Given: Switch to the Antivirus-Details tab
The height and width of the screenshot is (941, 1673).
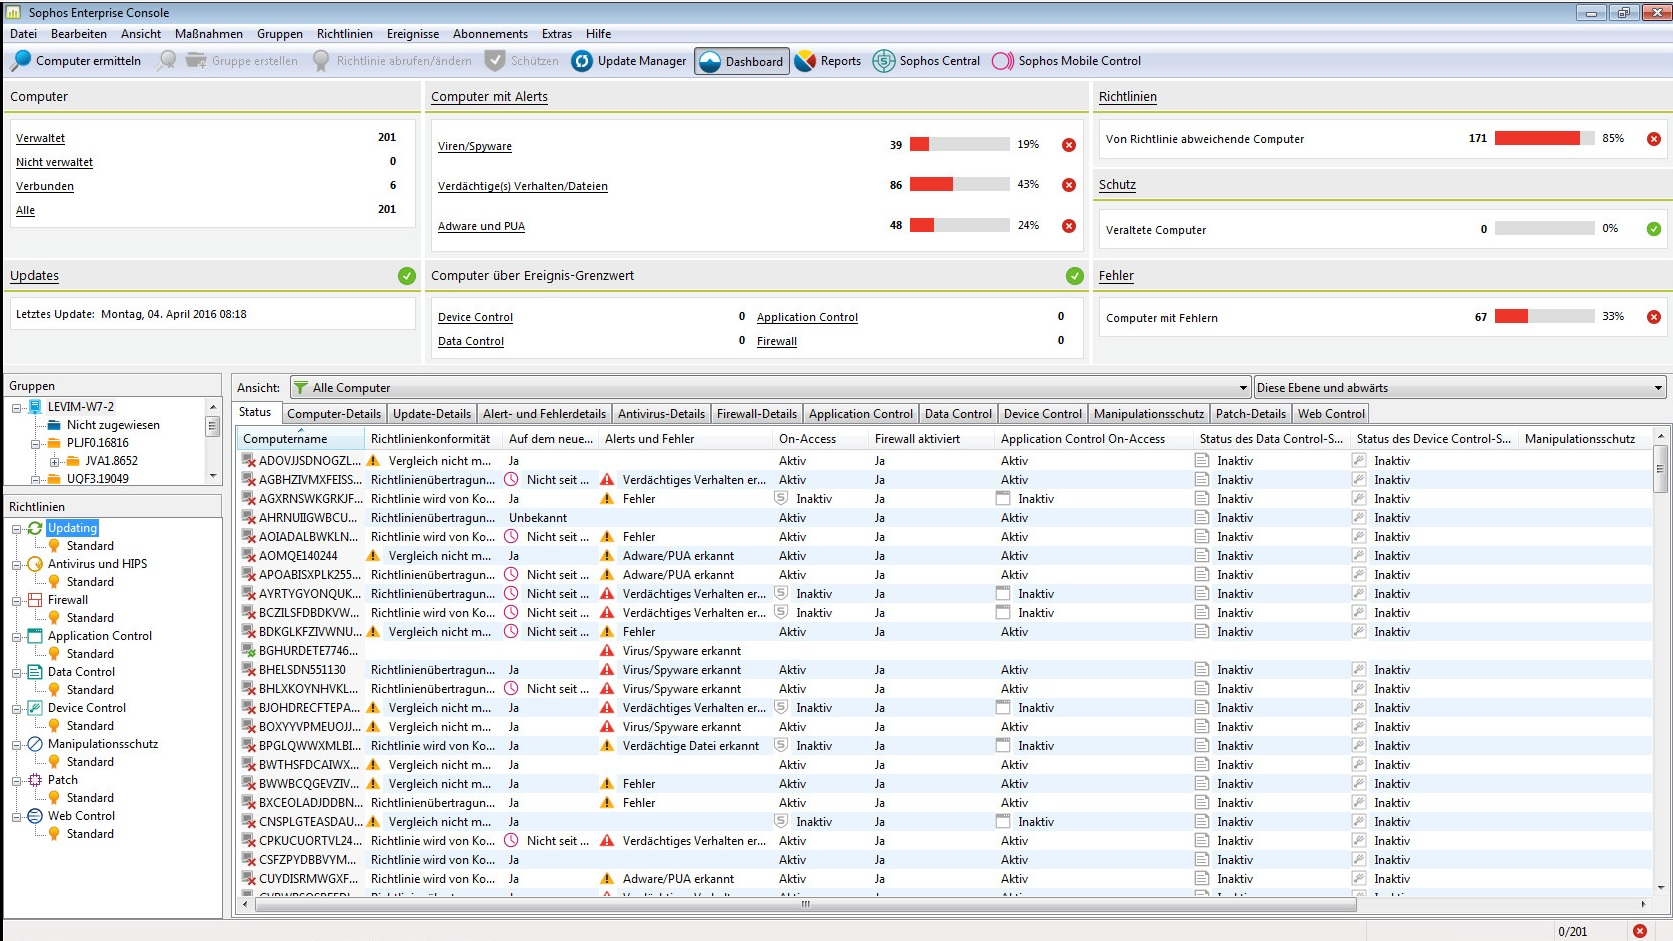Looking at the screenshot, I should (661, 414).
